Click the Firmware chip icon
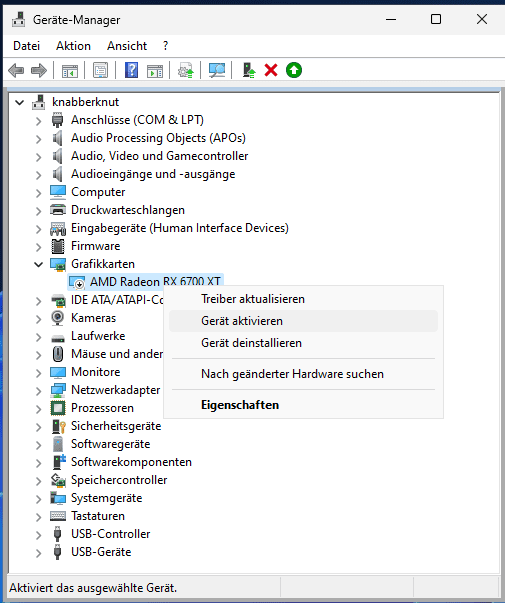Screen dimensions: 505x603 click(58, 246)
